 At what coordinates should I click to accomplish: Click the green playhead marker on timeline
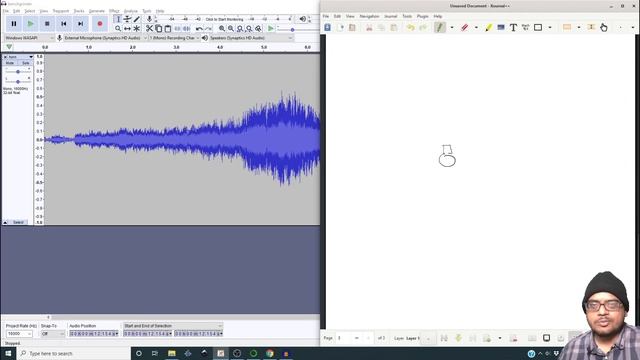click(9, 47)
